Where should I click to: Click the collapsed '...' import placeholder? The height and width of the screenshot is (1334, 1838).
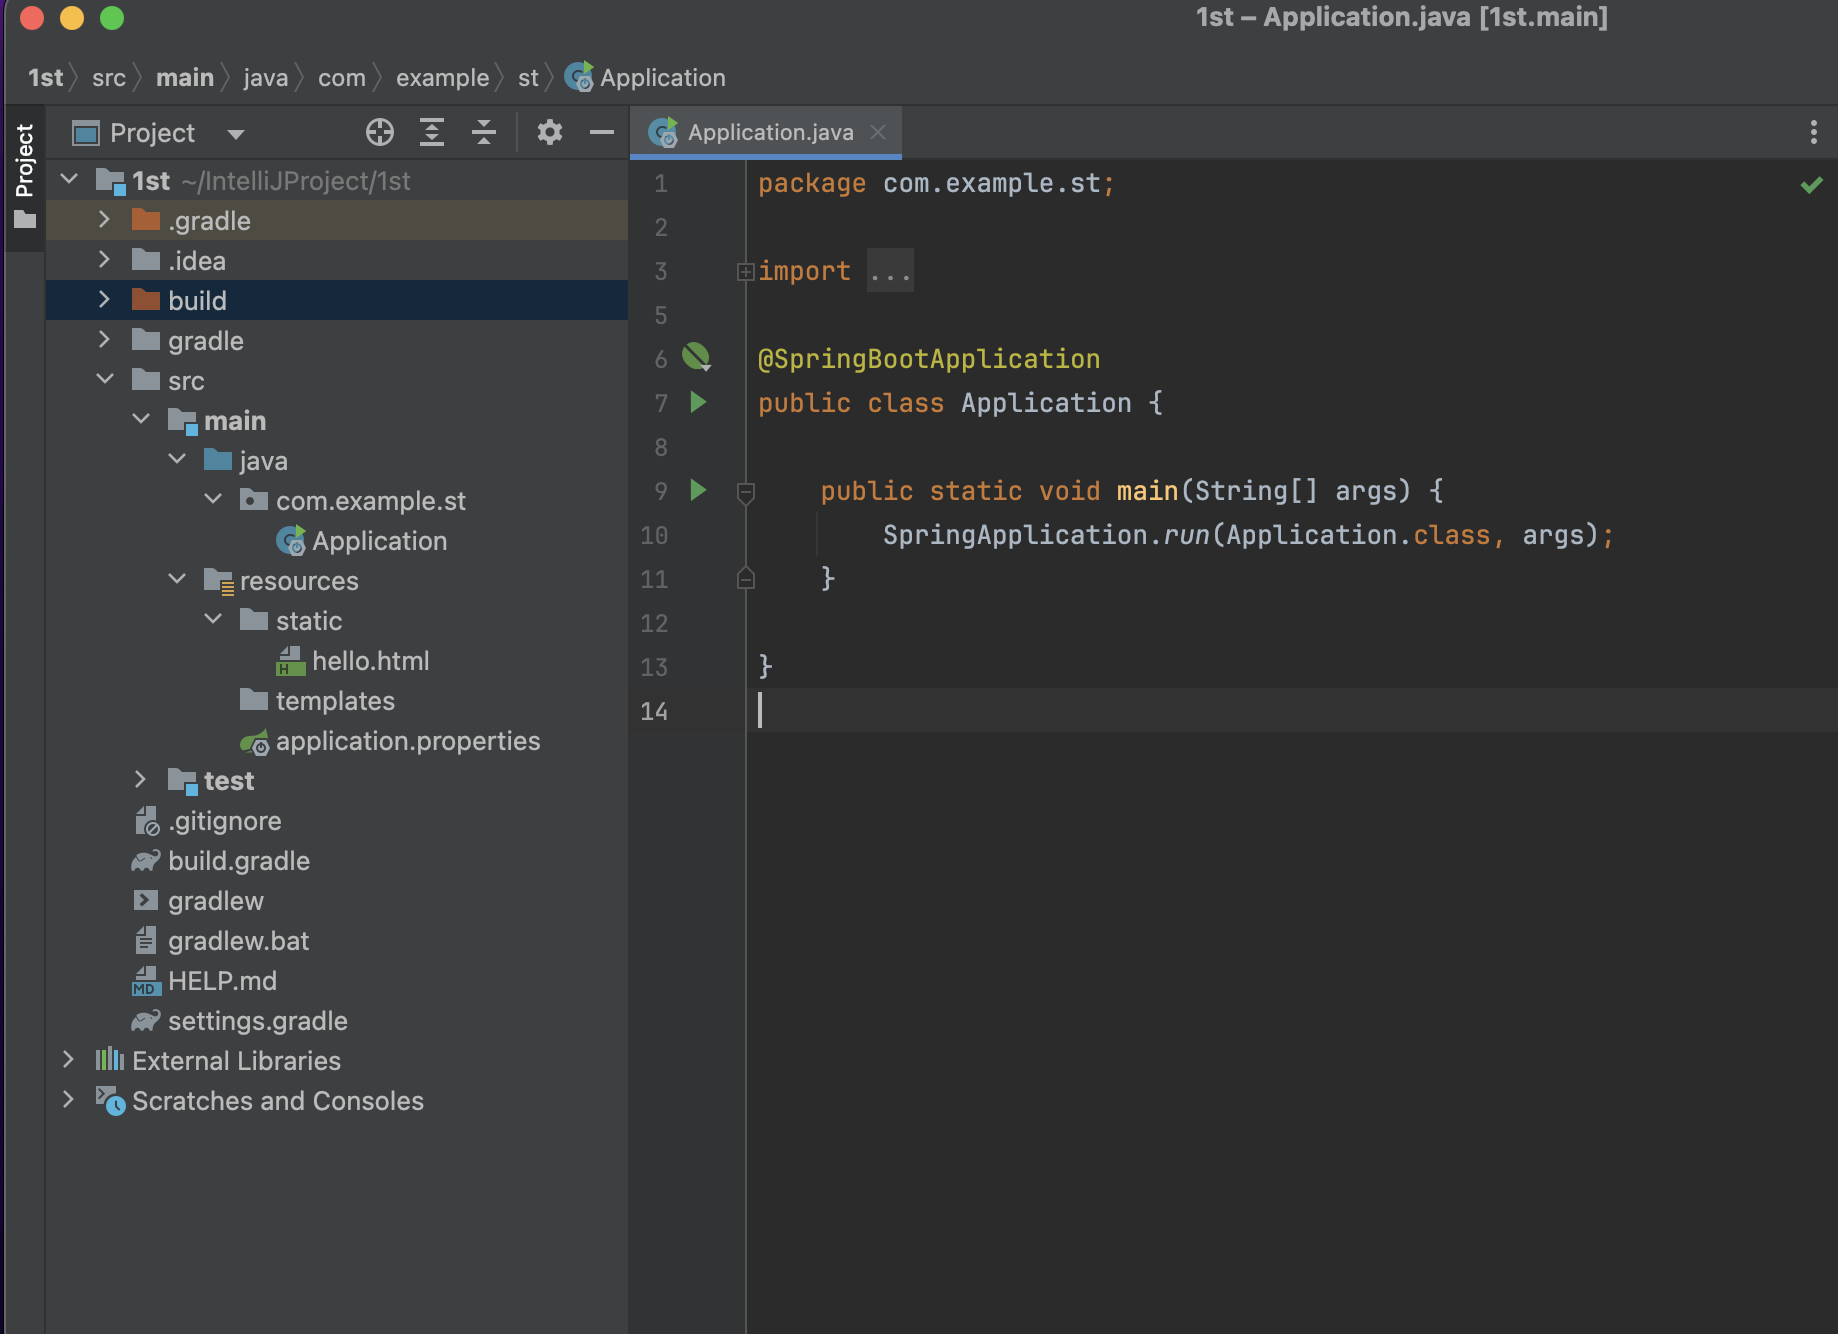890,271
